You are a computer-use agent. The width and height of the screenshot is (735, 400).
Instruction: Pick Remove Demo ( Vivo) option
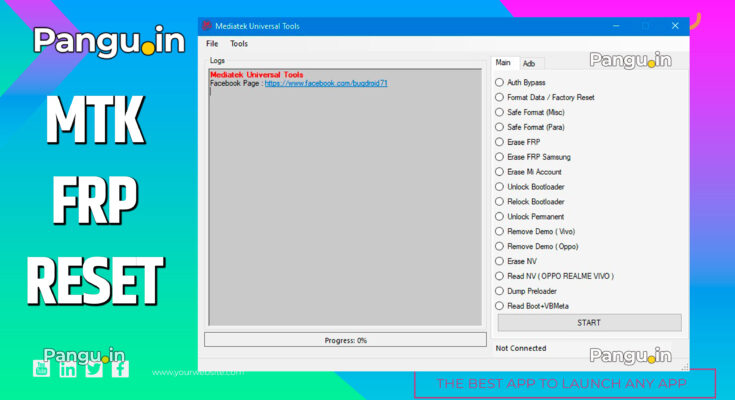535,232
